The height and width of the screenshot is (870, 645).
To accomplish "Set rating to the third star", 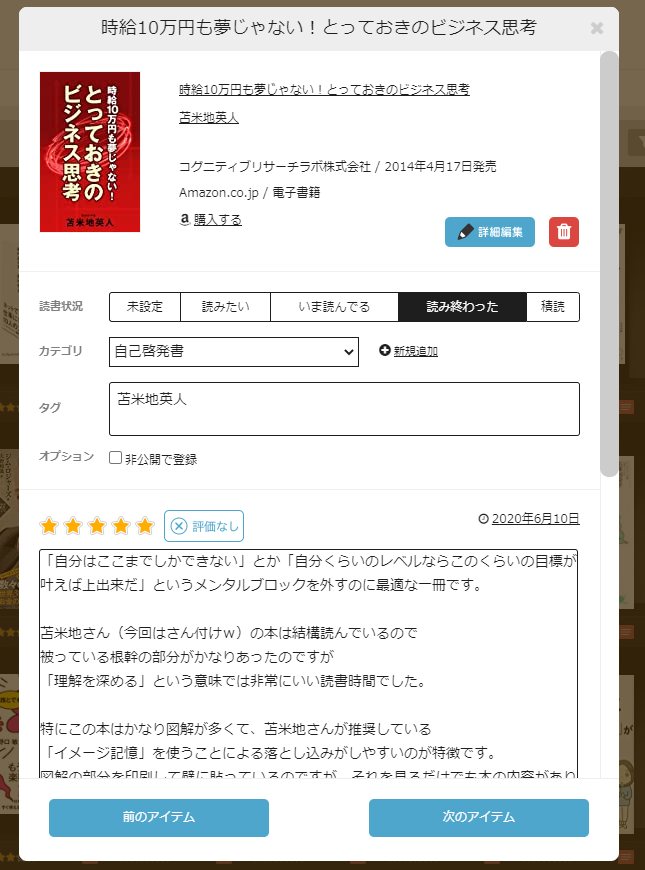I will point(97,525).
